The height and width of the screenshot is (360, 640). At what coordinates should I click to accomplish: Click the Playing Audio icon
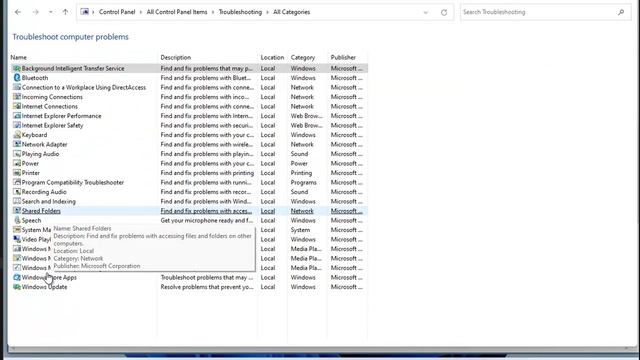pyautogui.click(x=17, y=154)
